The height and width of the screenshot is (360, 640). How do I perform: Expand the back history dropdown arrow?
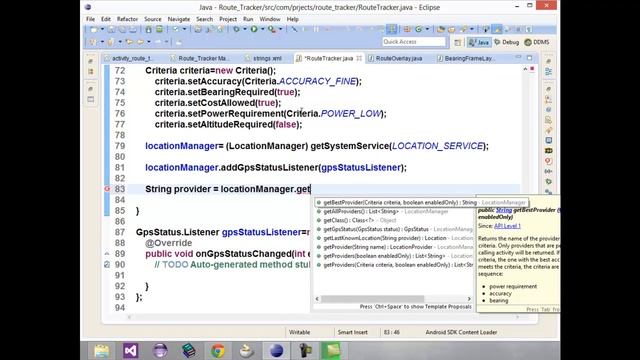149,42
